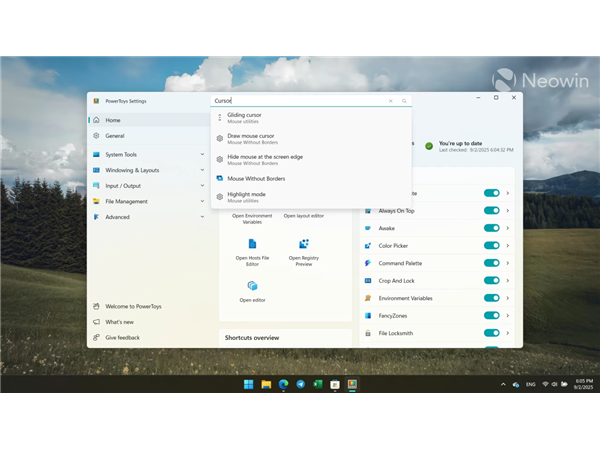Open Microsoft Store from the taskbar
Screen dimensions: 600x450
[335, 384]
